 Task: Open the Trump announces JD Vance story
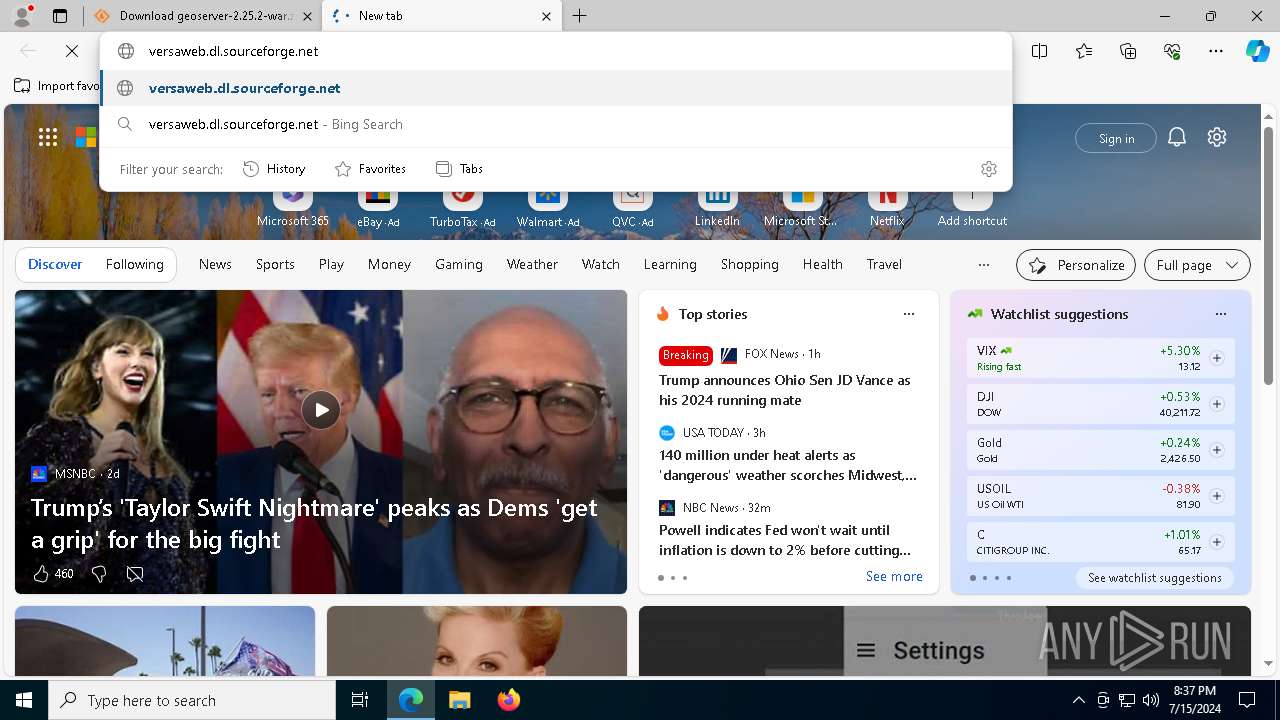tap(785, 390)
